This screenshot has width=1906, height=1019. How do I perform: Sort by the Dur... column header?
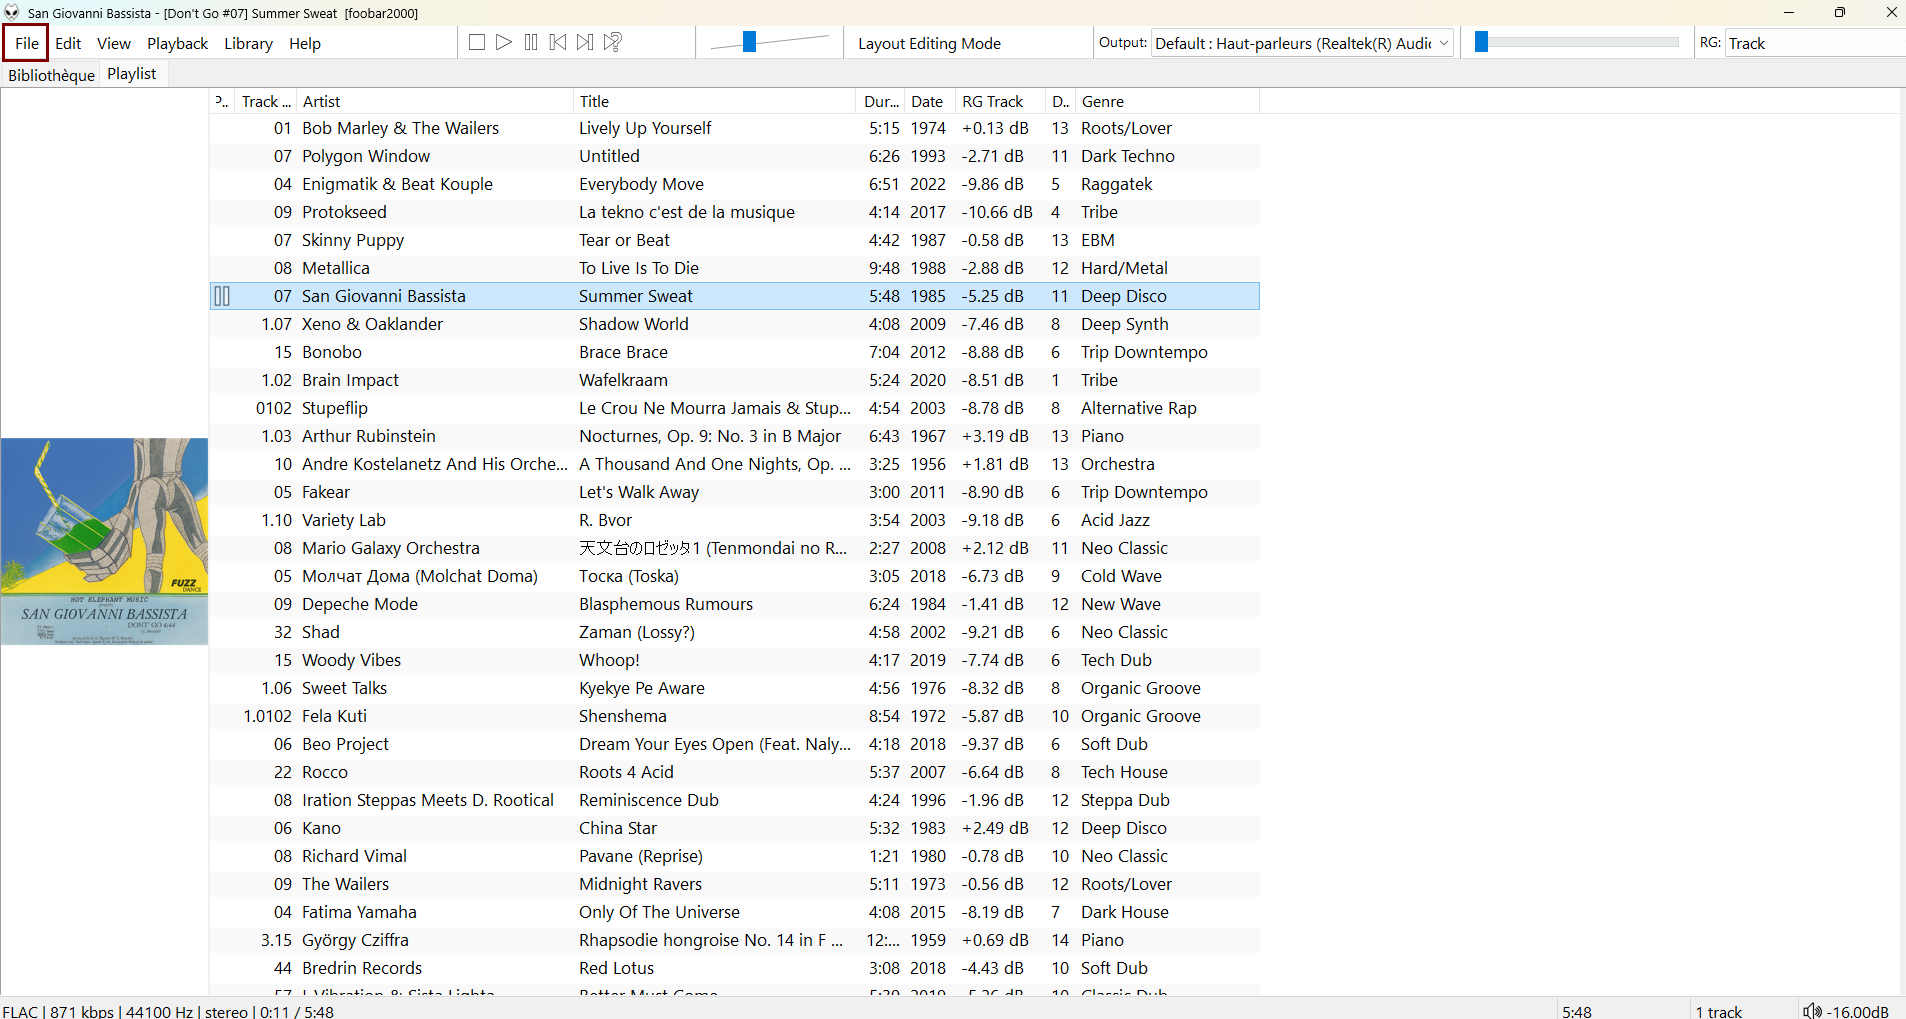pyautogui.click(x=881, y=101)
